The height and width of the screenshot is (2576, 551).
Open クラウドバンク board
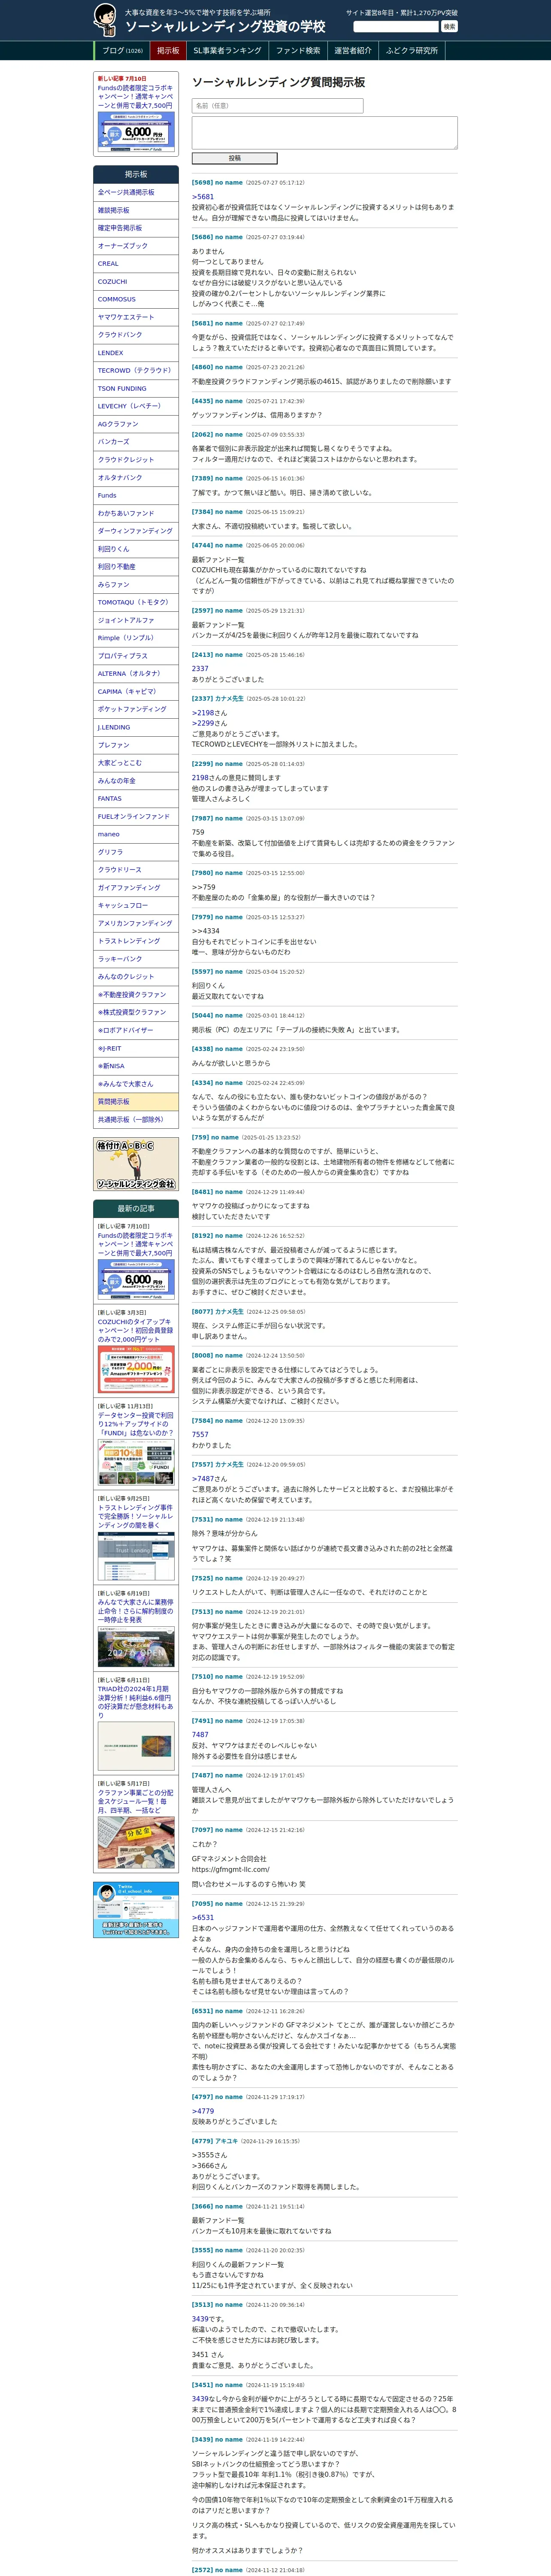point(136,335)
